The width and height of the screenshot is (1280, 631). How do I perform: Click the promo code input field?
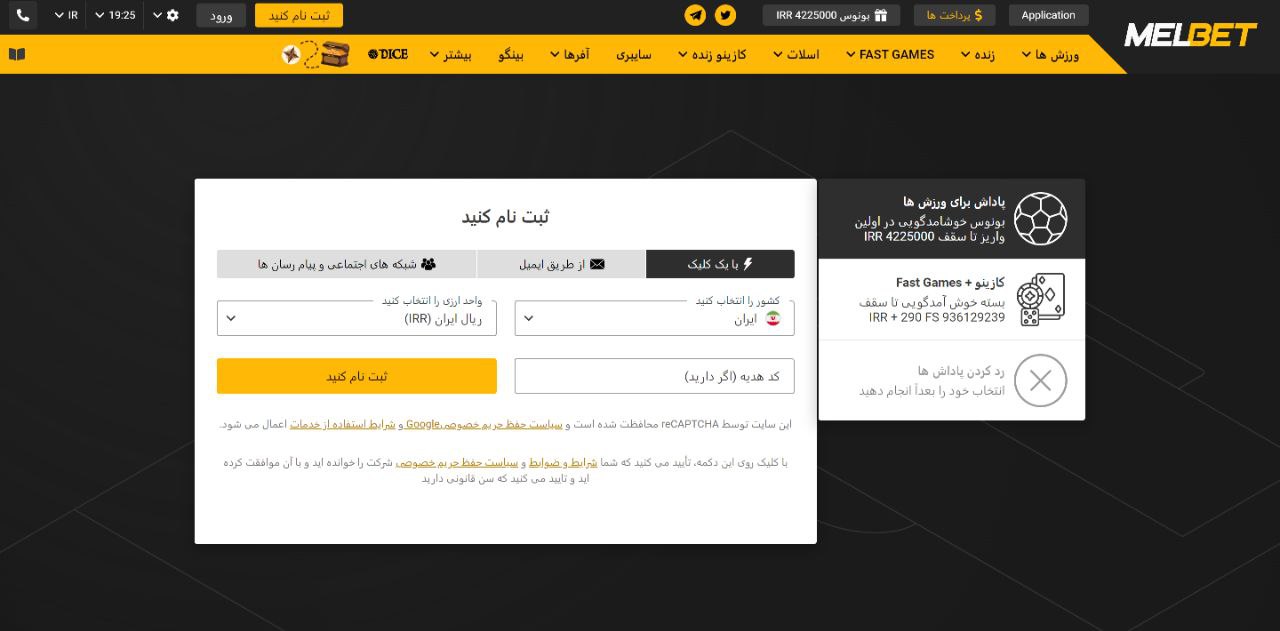654,376
